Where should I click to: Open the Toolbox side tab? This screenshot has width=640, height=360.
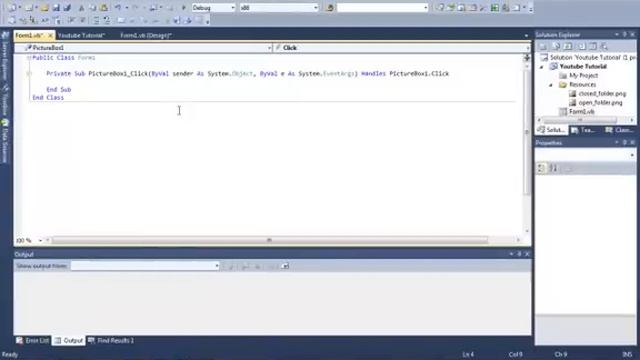point(5,101)
